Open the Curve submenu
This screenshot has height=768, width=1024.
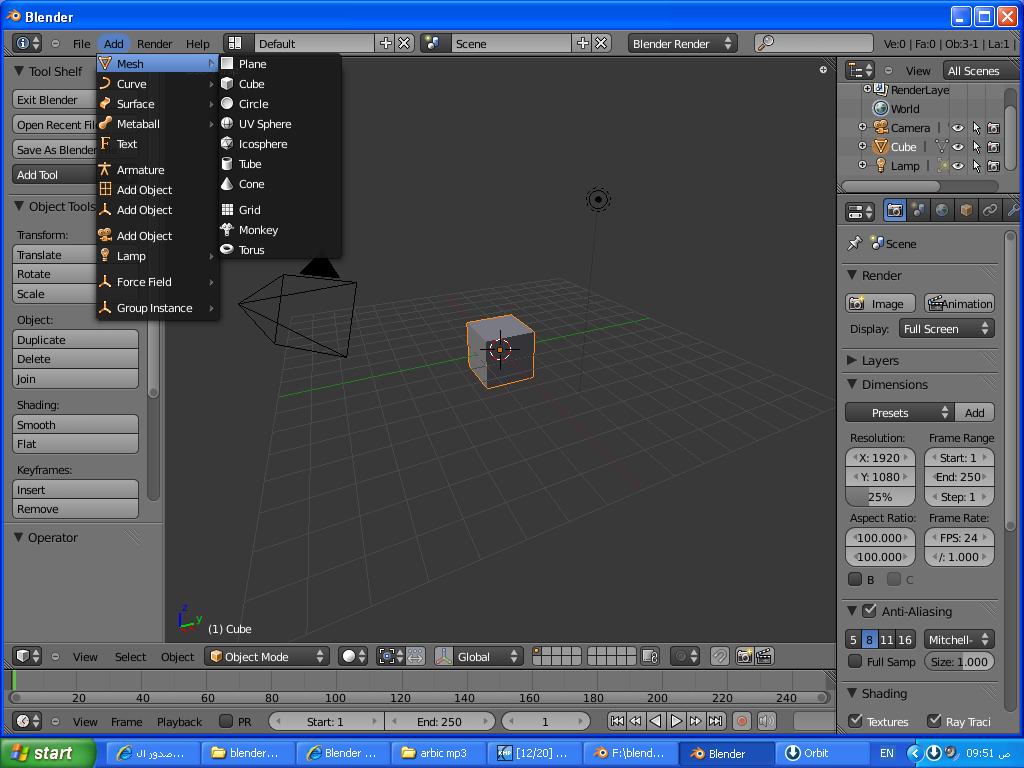point(157,84)
